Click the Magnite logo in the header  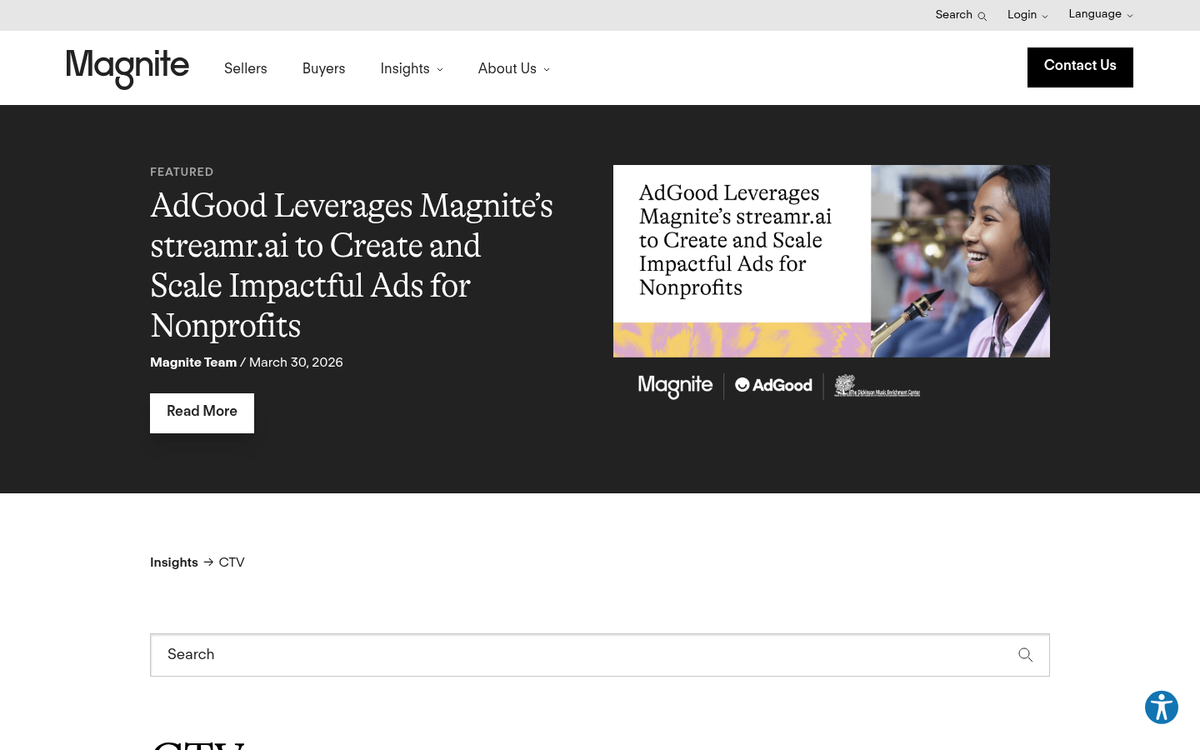pos(127,68)
